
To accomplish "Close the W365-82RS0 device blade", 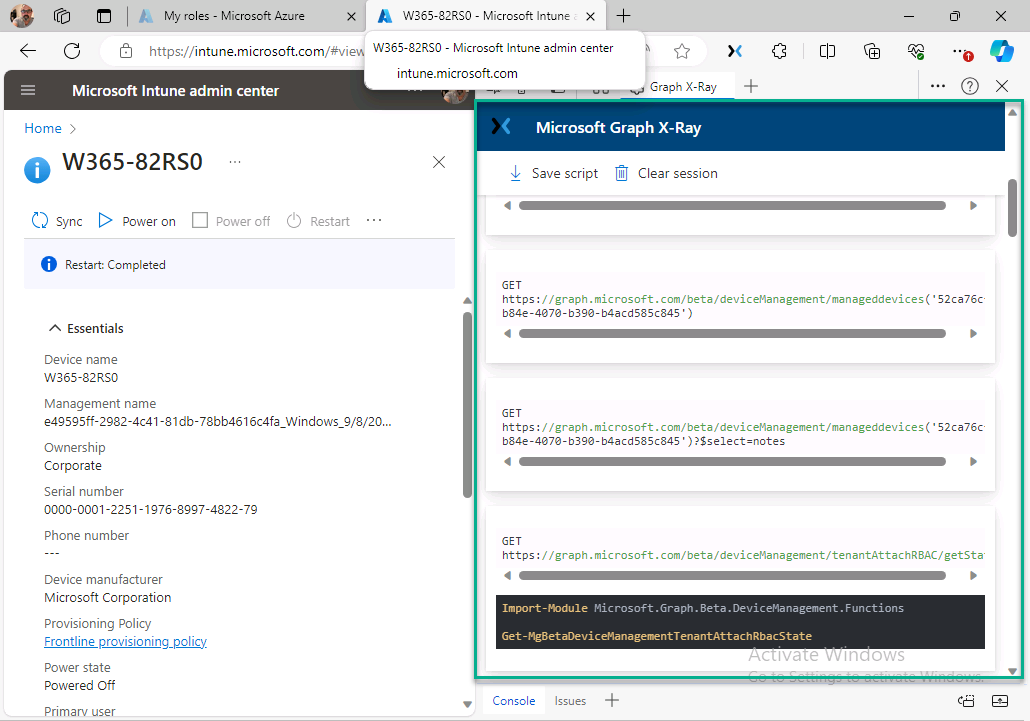I will [439, 162].
